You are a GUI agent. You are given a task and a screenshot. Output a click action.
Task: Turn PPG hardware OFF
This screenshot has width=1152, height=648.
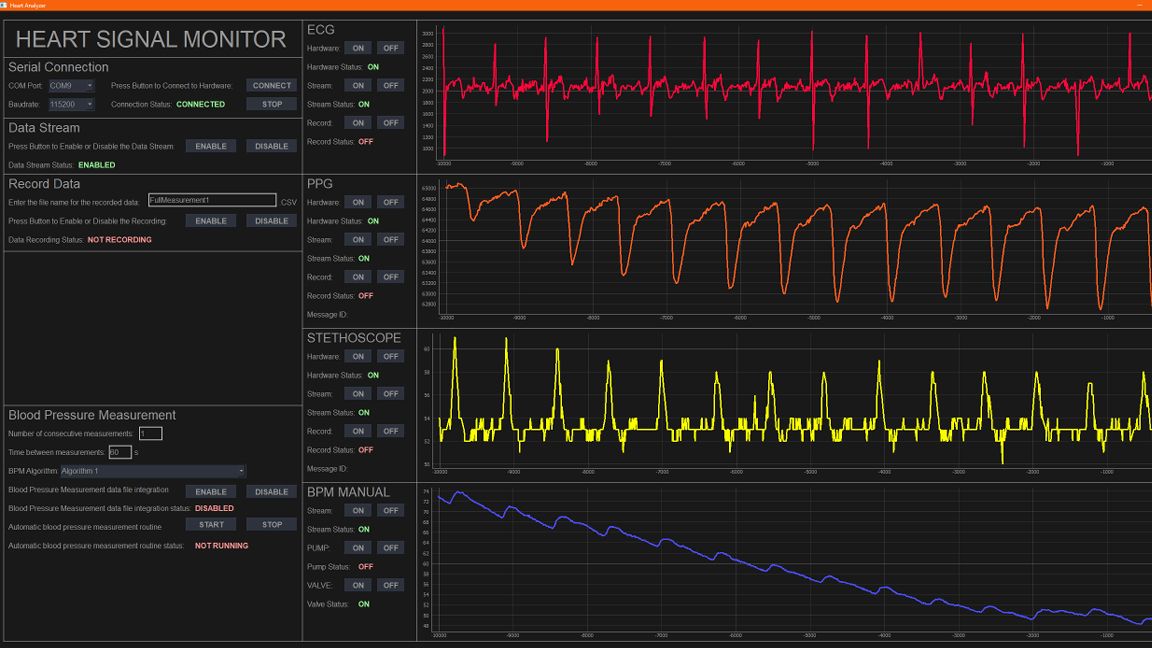point(390,201)
